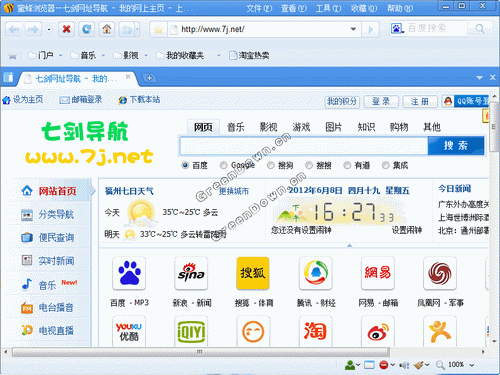The height and width of the screenshot is (375, 500).
Task: Click the Weibo eye logo tile
Action: click(x=378, y=331)
